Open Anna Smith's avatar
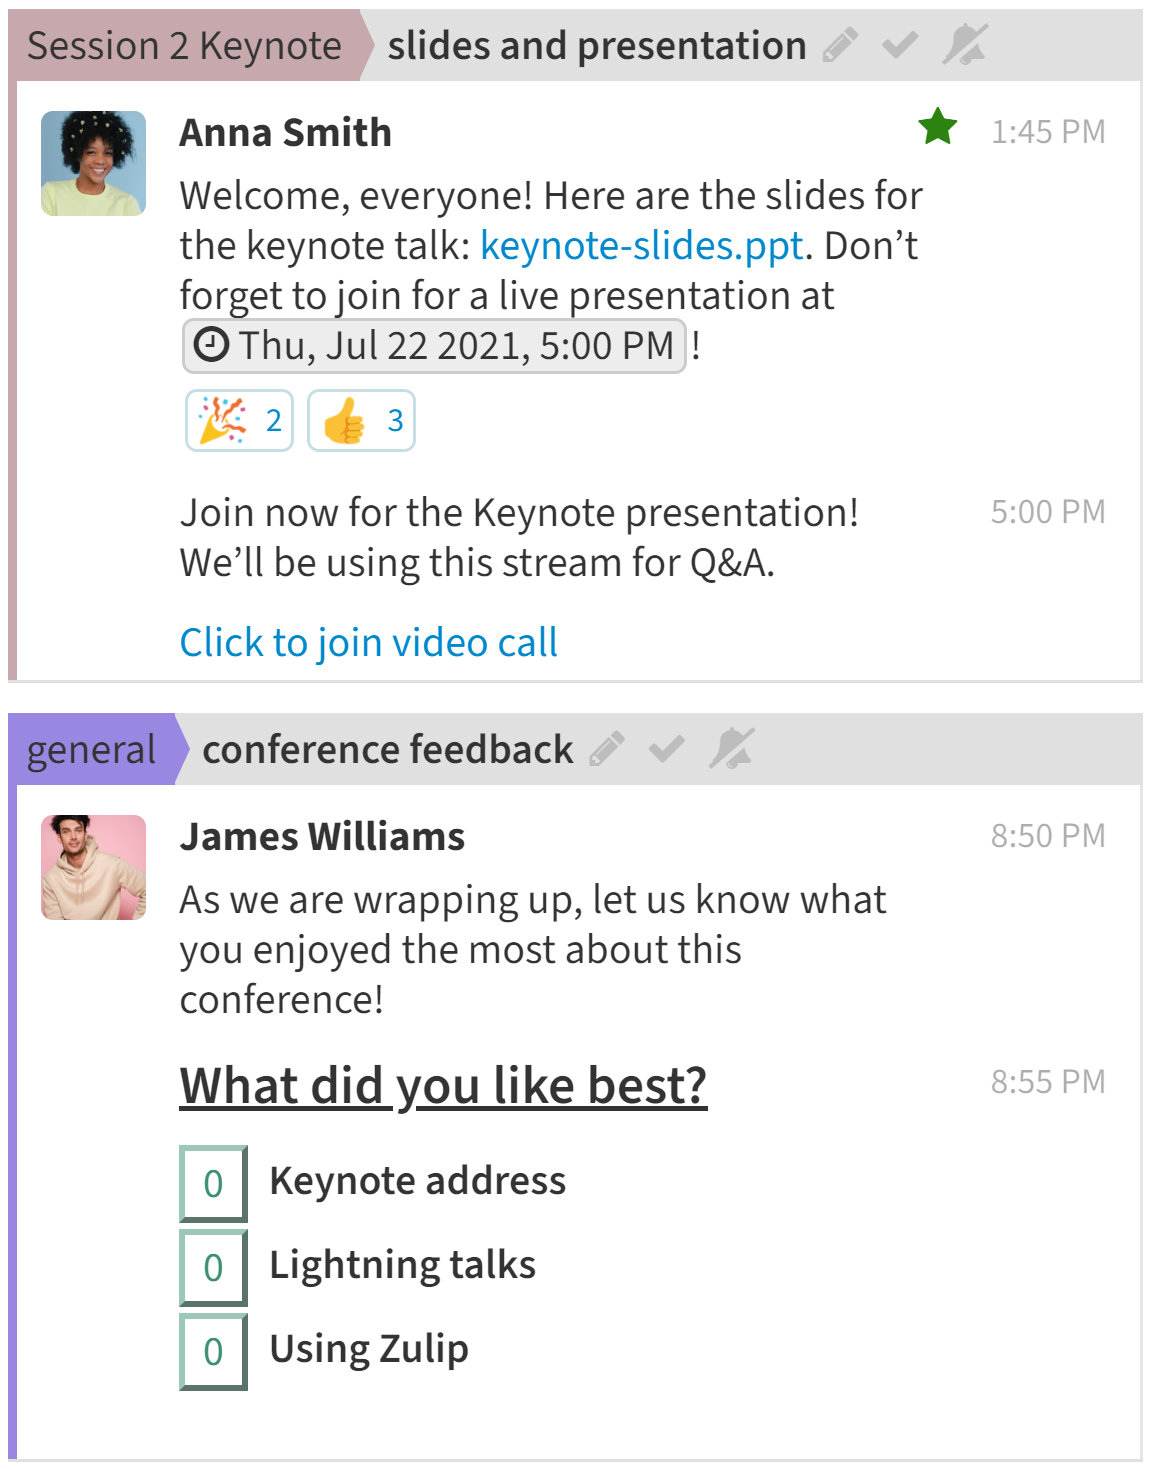1150x1470 pixels. pyautogui.click(x=93, y=163)
